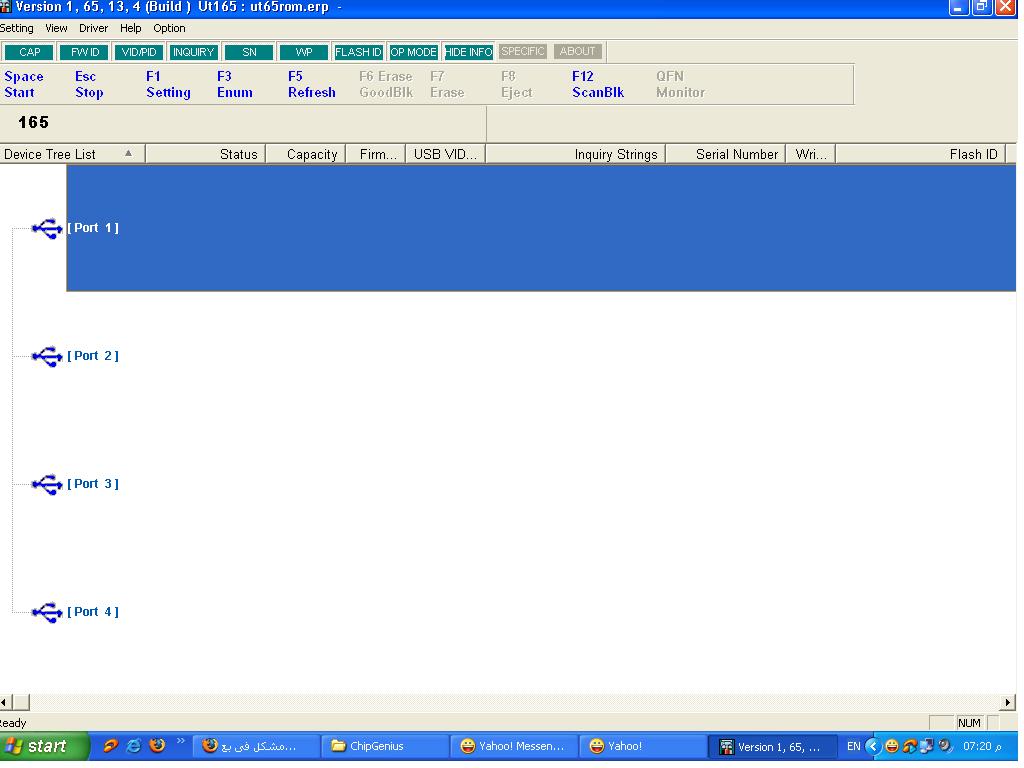Switch to the Firefox taskbar window
This screenshot has height=768, width=1024.
[256, 746]
